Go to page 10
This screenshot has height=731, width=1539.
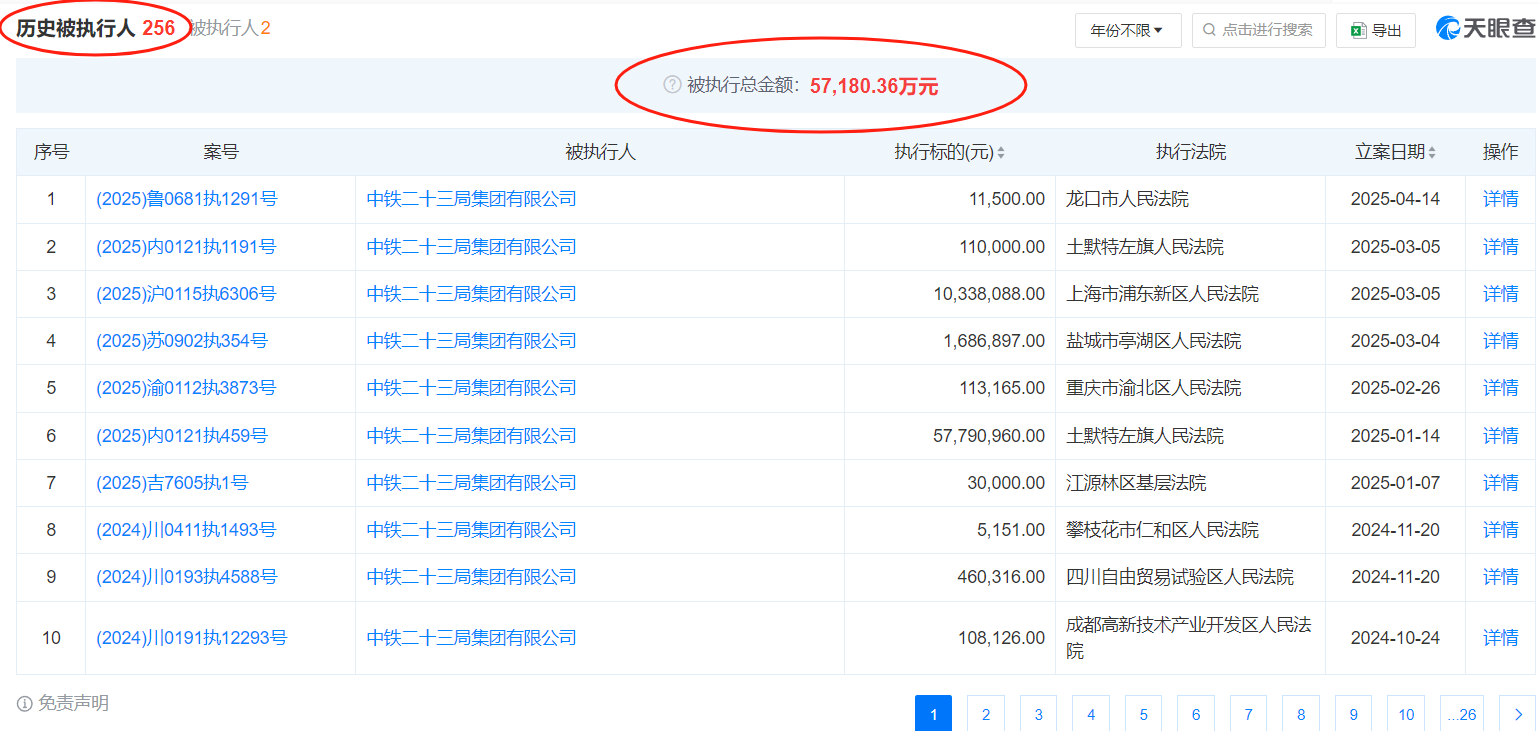pyautogui.click(x=1406, y=714)
